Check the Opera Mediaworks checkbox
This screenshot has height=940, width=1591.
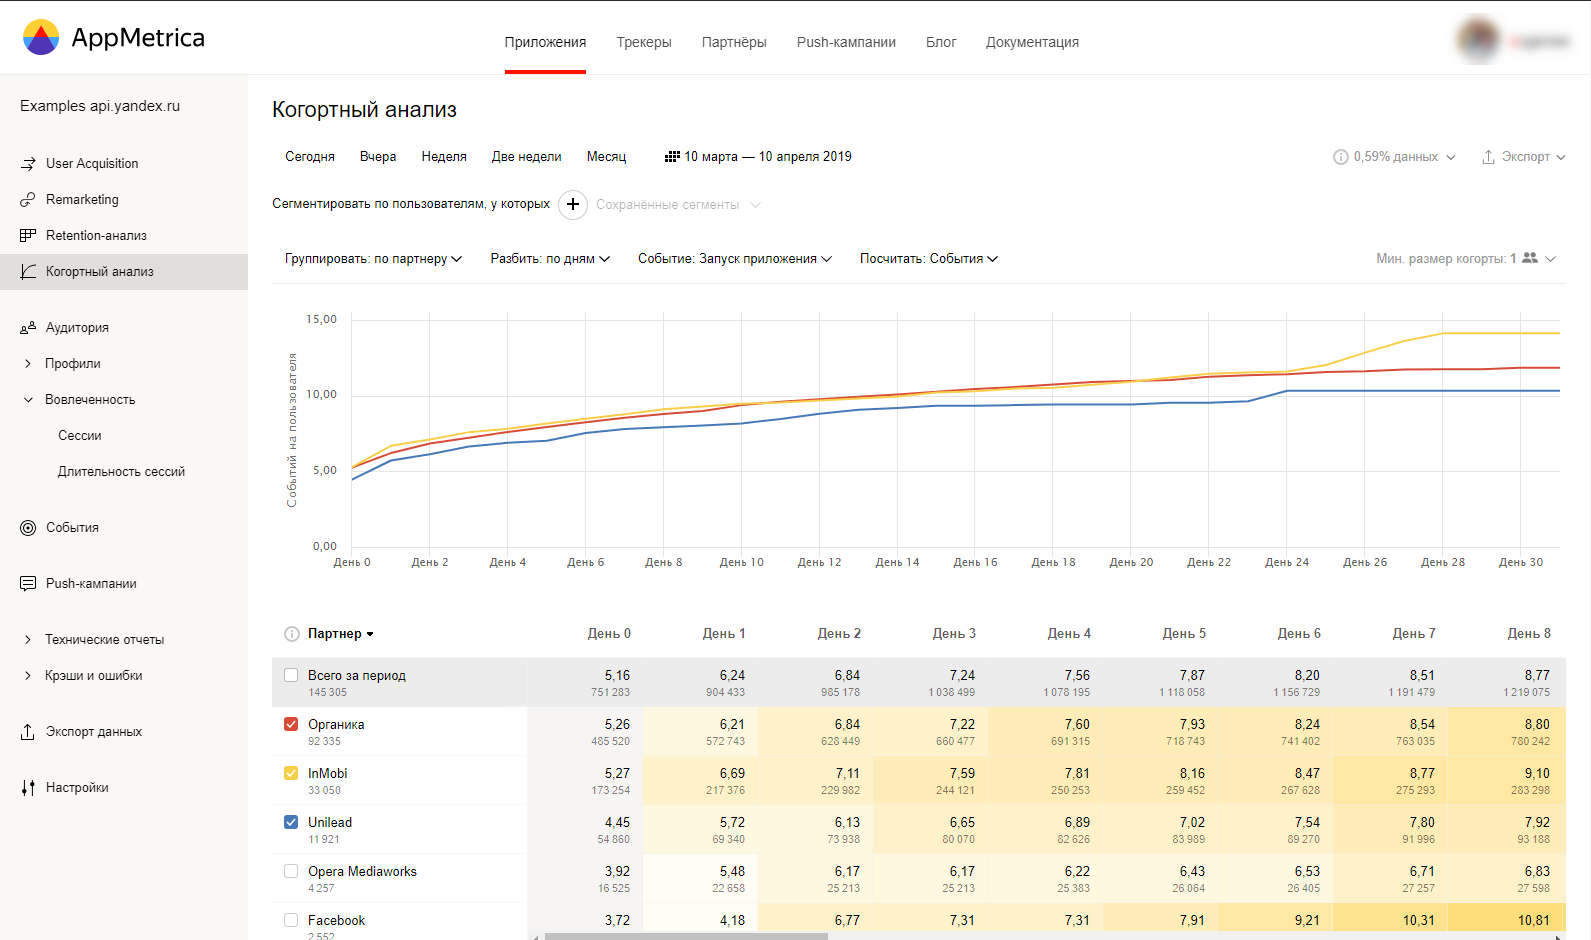[291, 871]
